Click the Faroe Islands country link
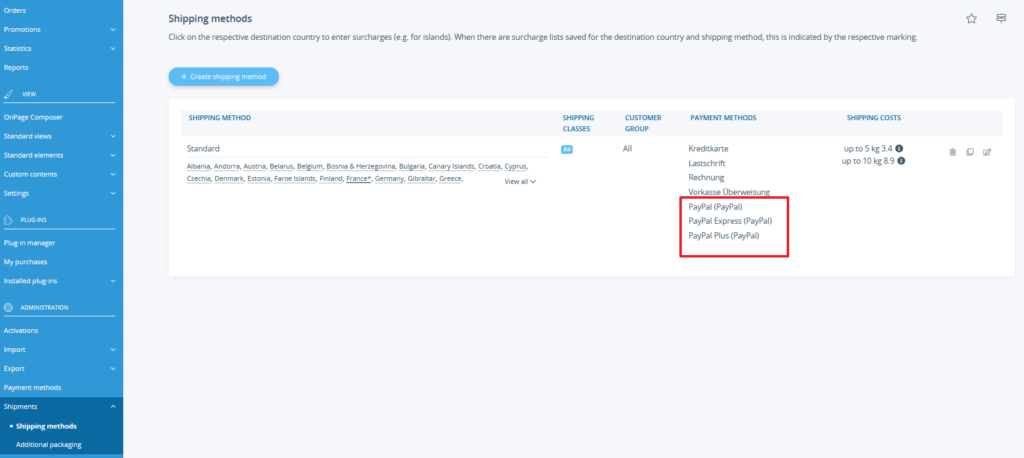Screen dimensions: 1024x458 pyautogui.click(x=295, y=178)
